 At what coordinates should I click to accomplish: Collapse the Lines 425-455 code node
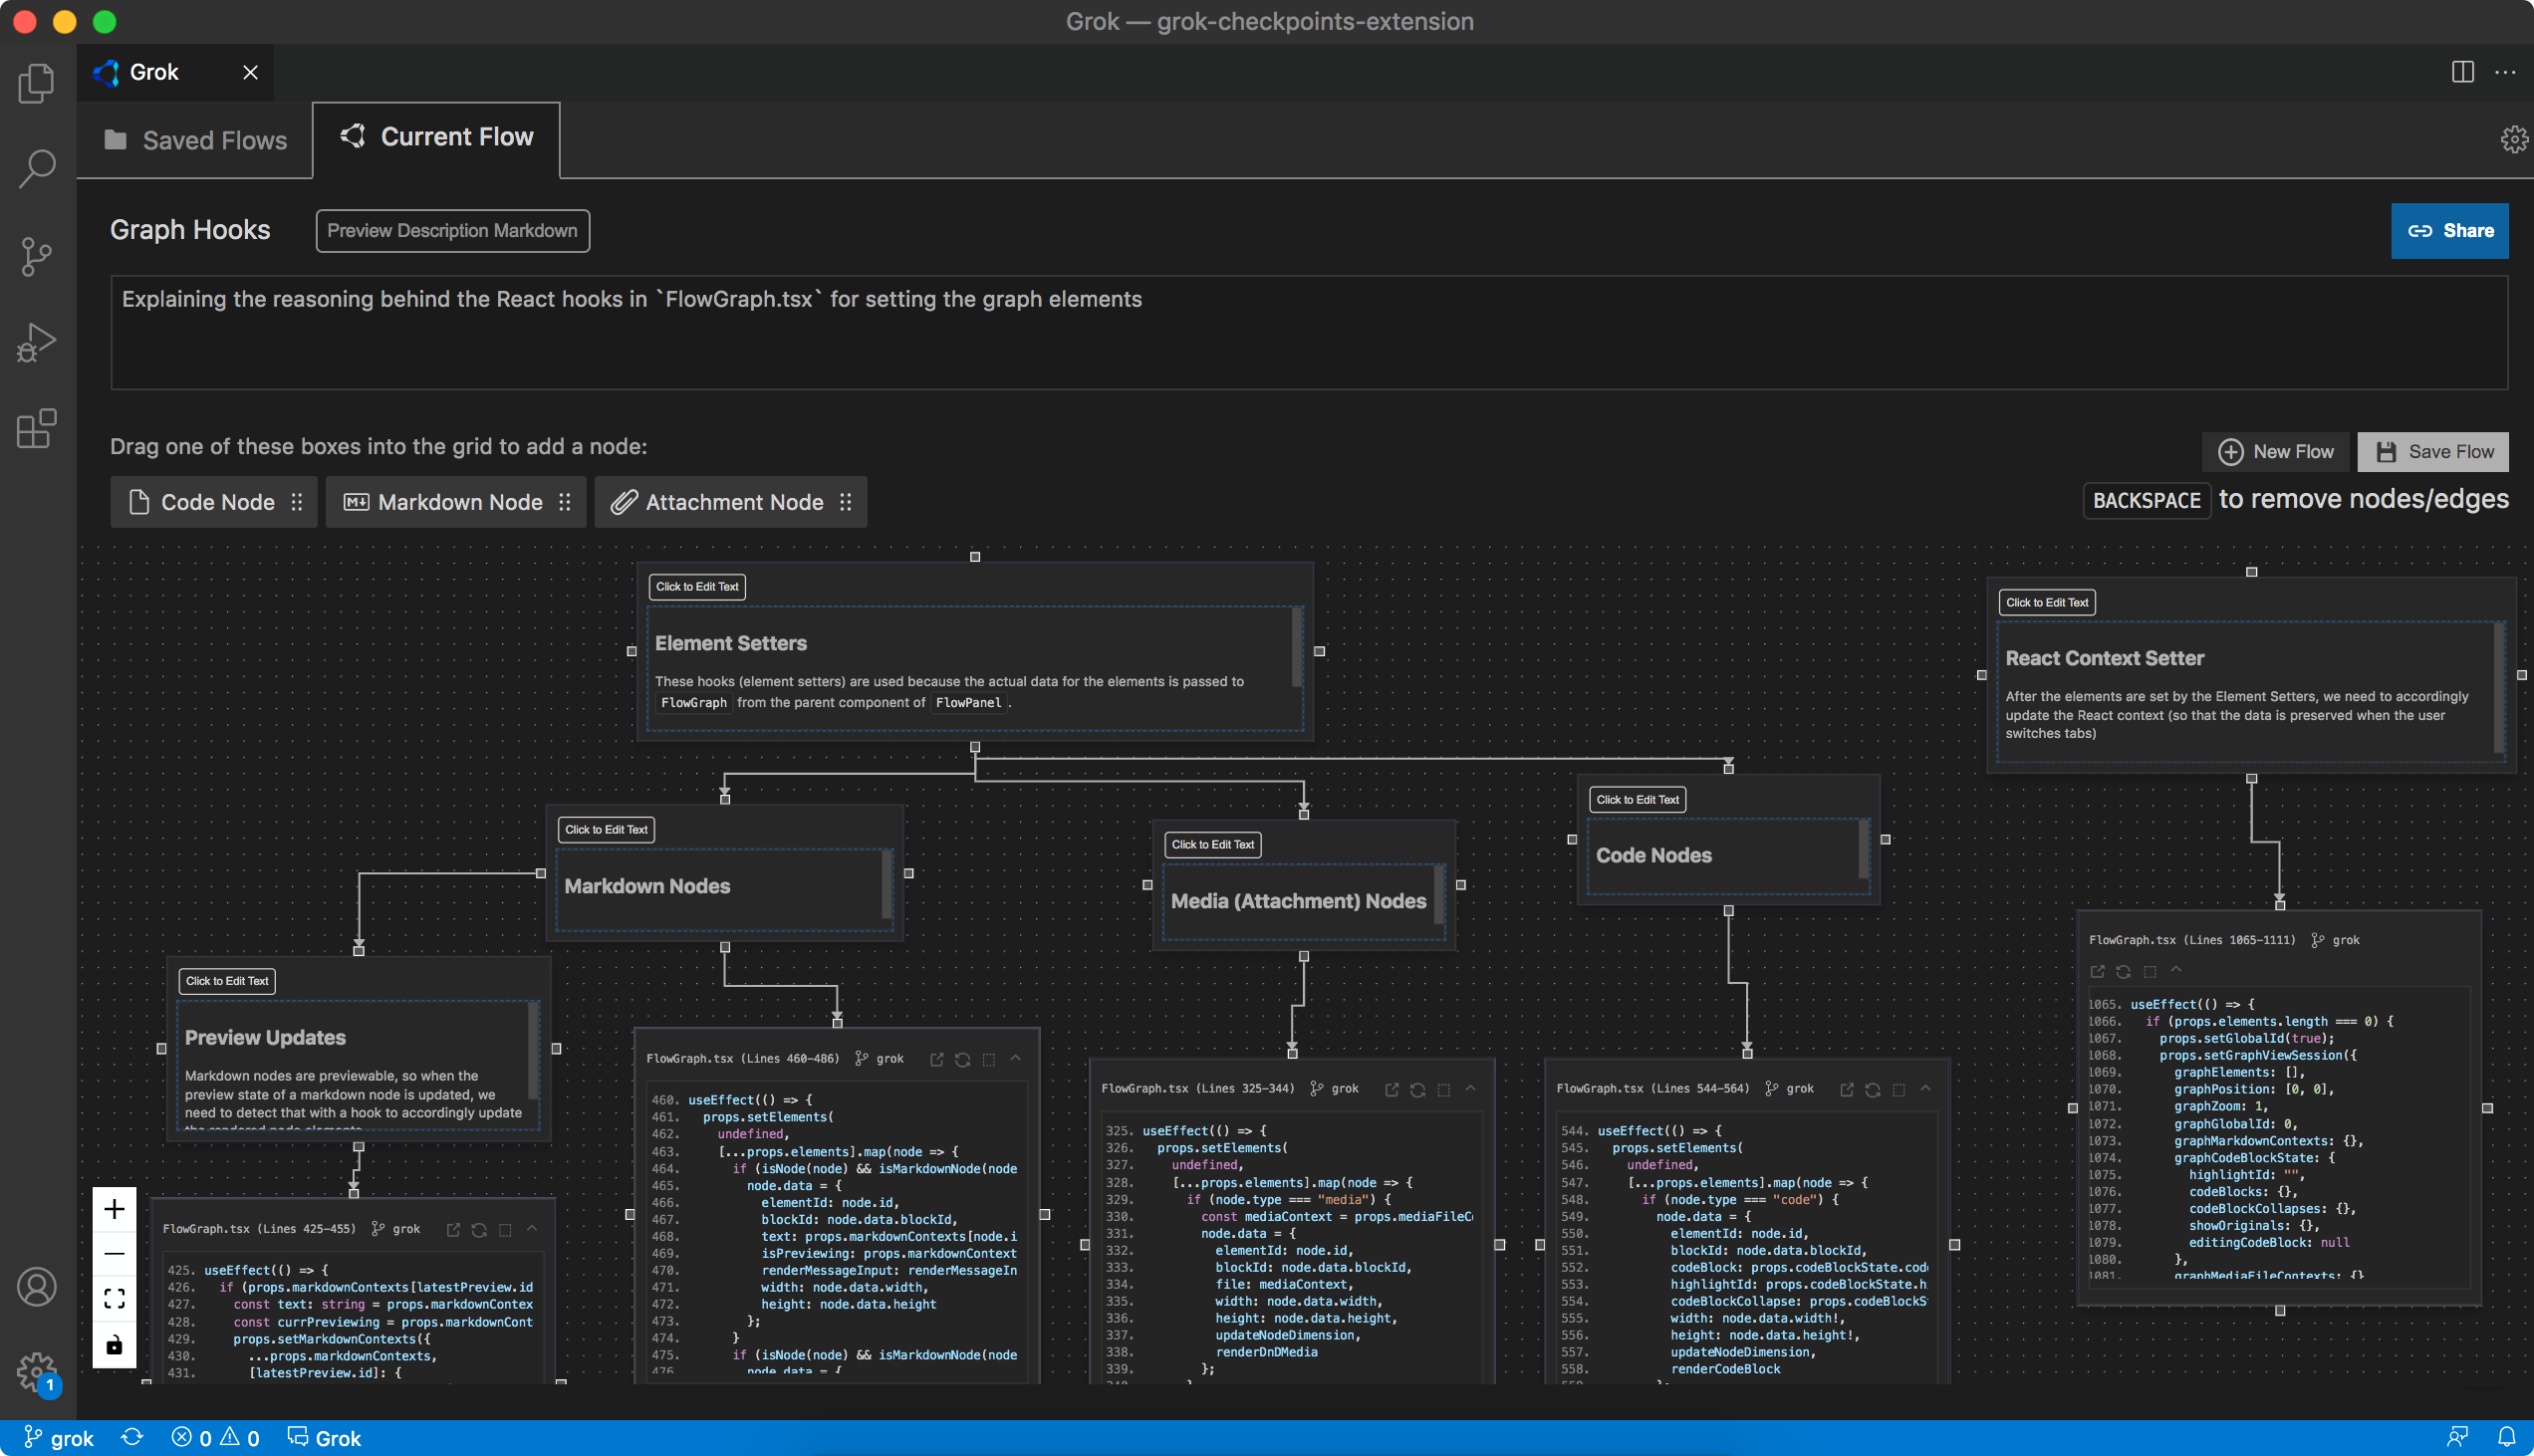pos(532,1229)
